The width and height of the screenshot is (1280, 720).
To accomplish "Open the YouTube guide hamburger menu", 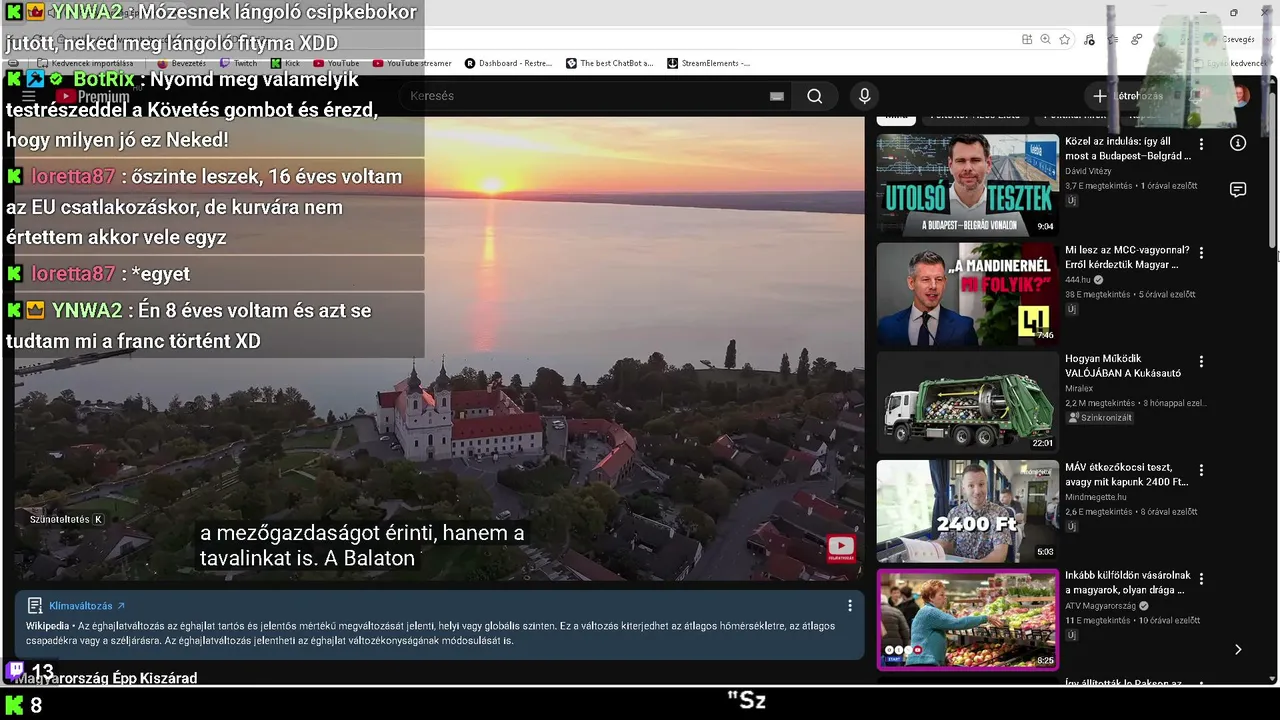I will pos(29,96).
